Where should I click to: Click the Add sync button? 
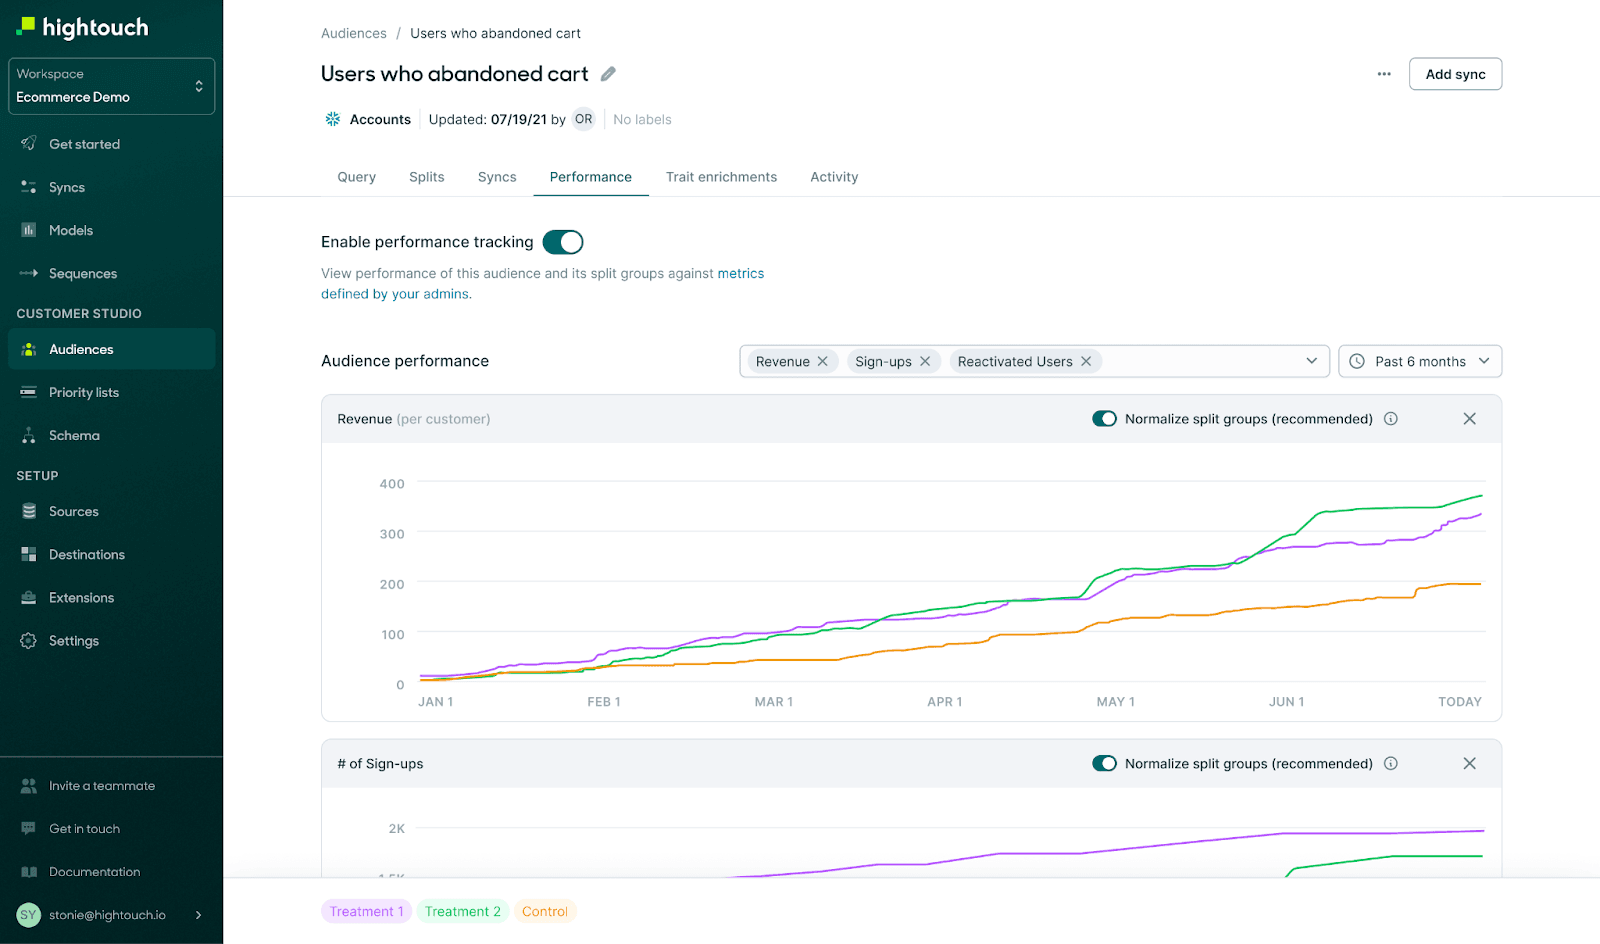click(1455, 74)
